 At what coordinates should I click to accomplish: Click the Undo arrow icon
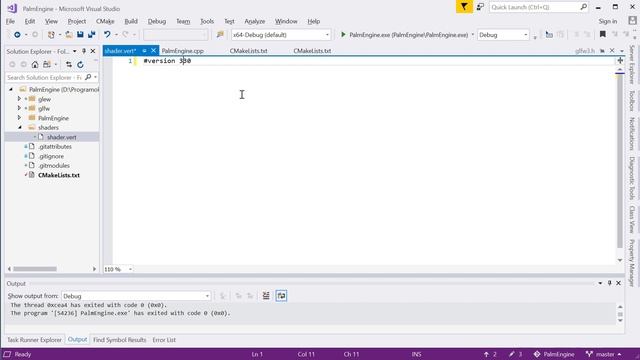[x=107, y=35]
